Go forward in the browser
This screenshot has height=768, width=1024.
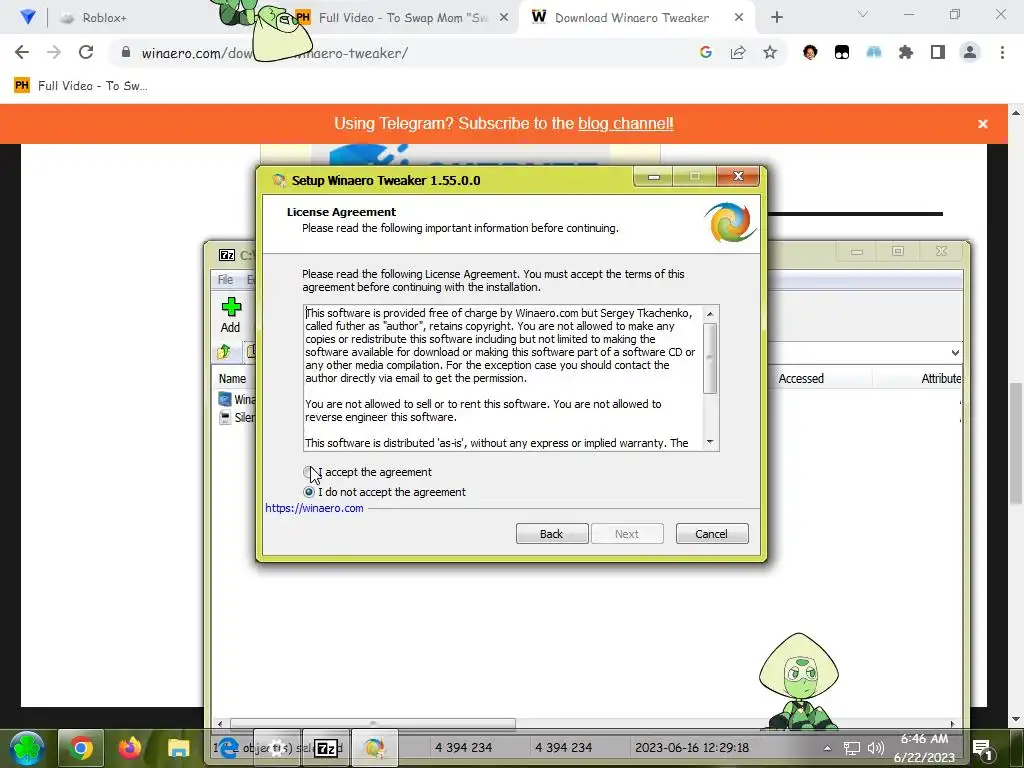click(x=54, y=52)
